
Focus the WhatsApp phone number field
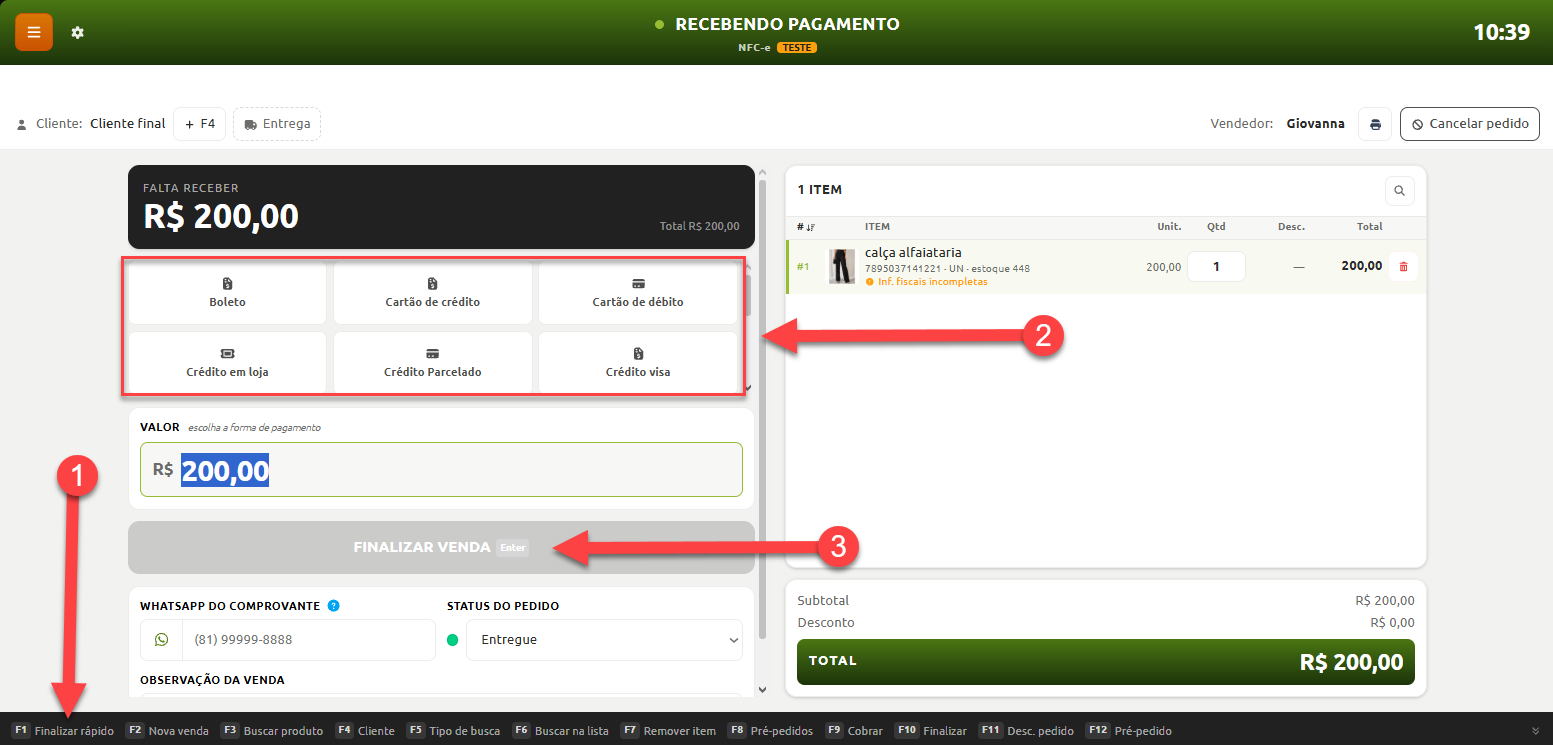pos(309,640)
